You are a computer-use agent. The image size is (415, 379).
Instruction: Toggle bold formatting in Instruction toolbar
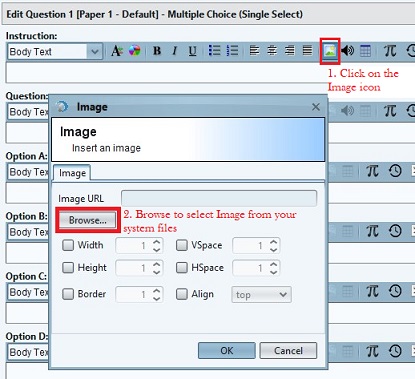pos(157,51)
